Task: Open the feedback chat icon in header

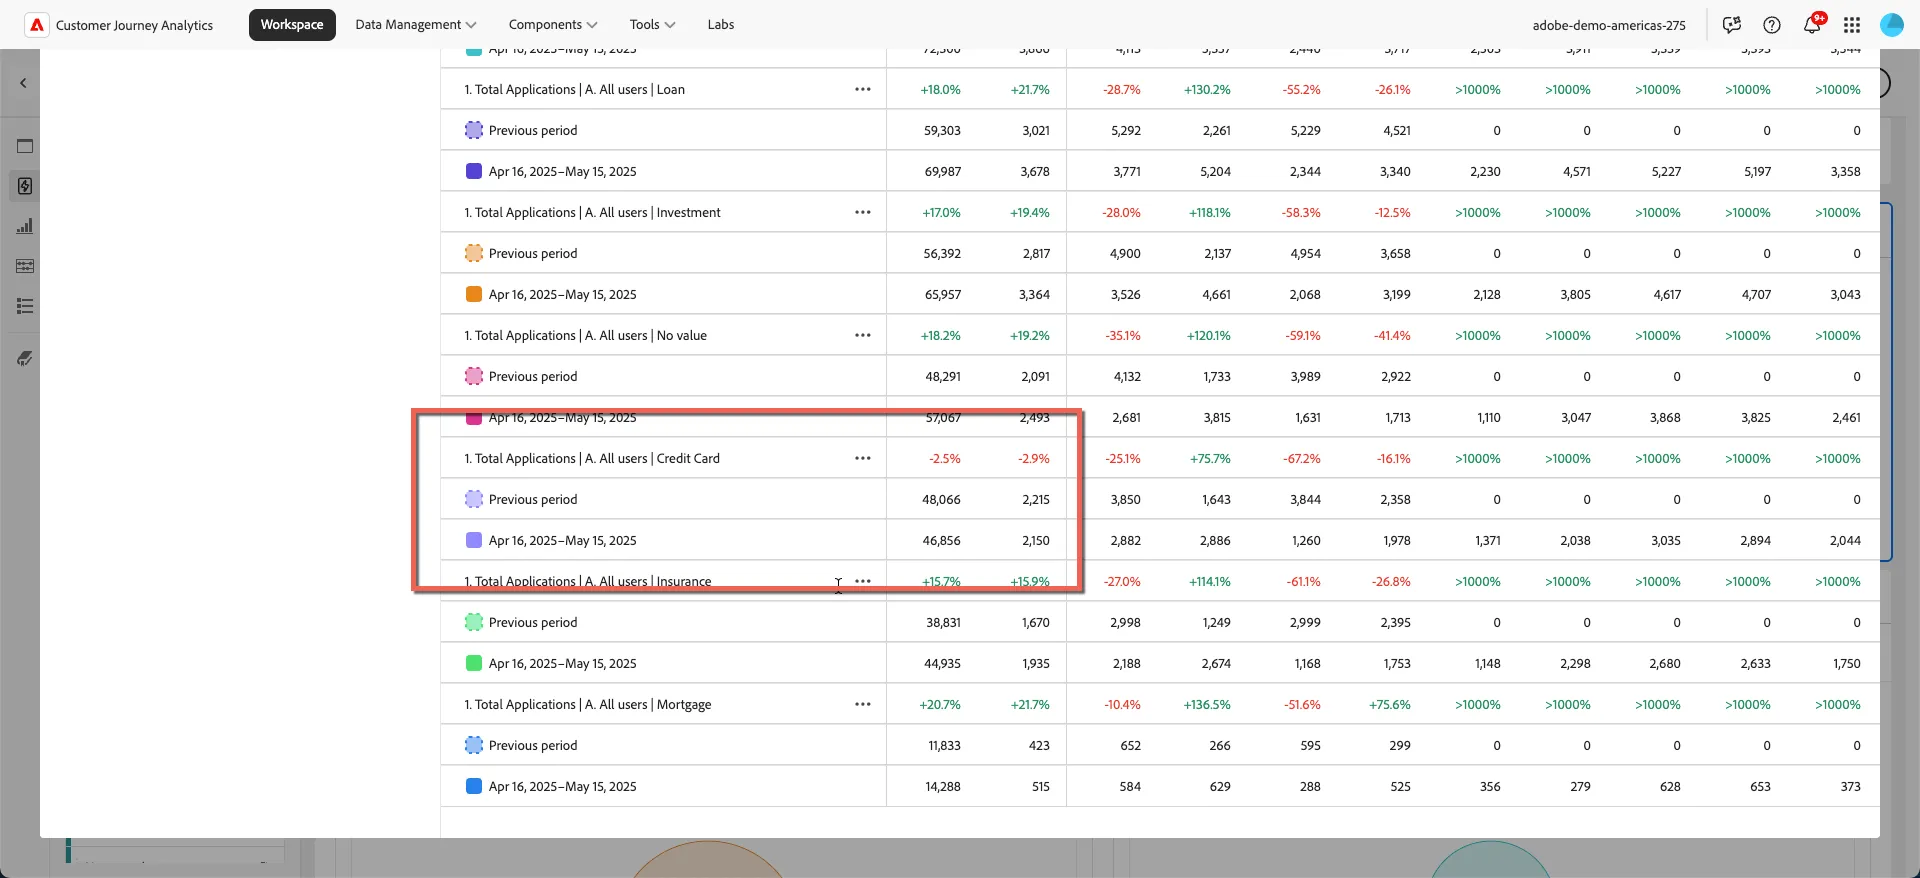Action: pyautogui.click(x=1732, y=25)
